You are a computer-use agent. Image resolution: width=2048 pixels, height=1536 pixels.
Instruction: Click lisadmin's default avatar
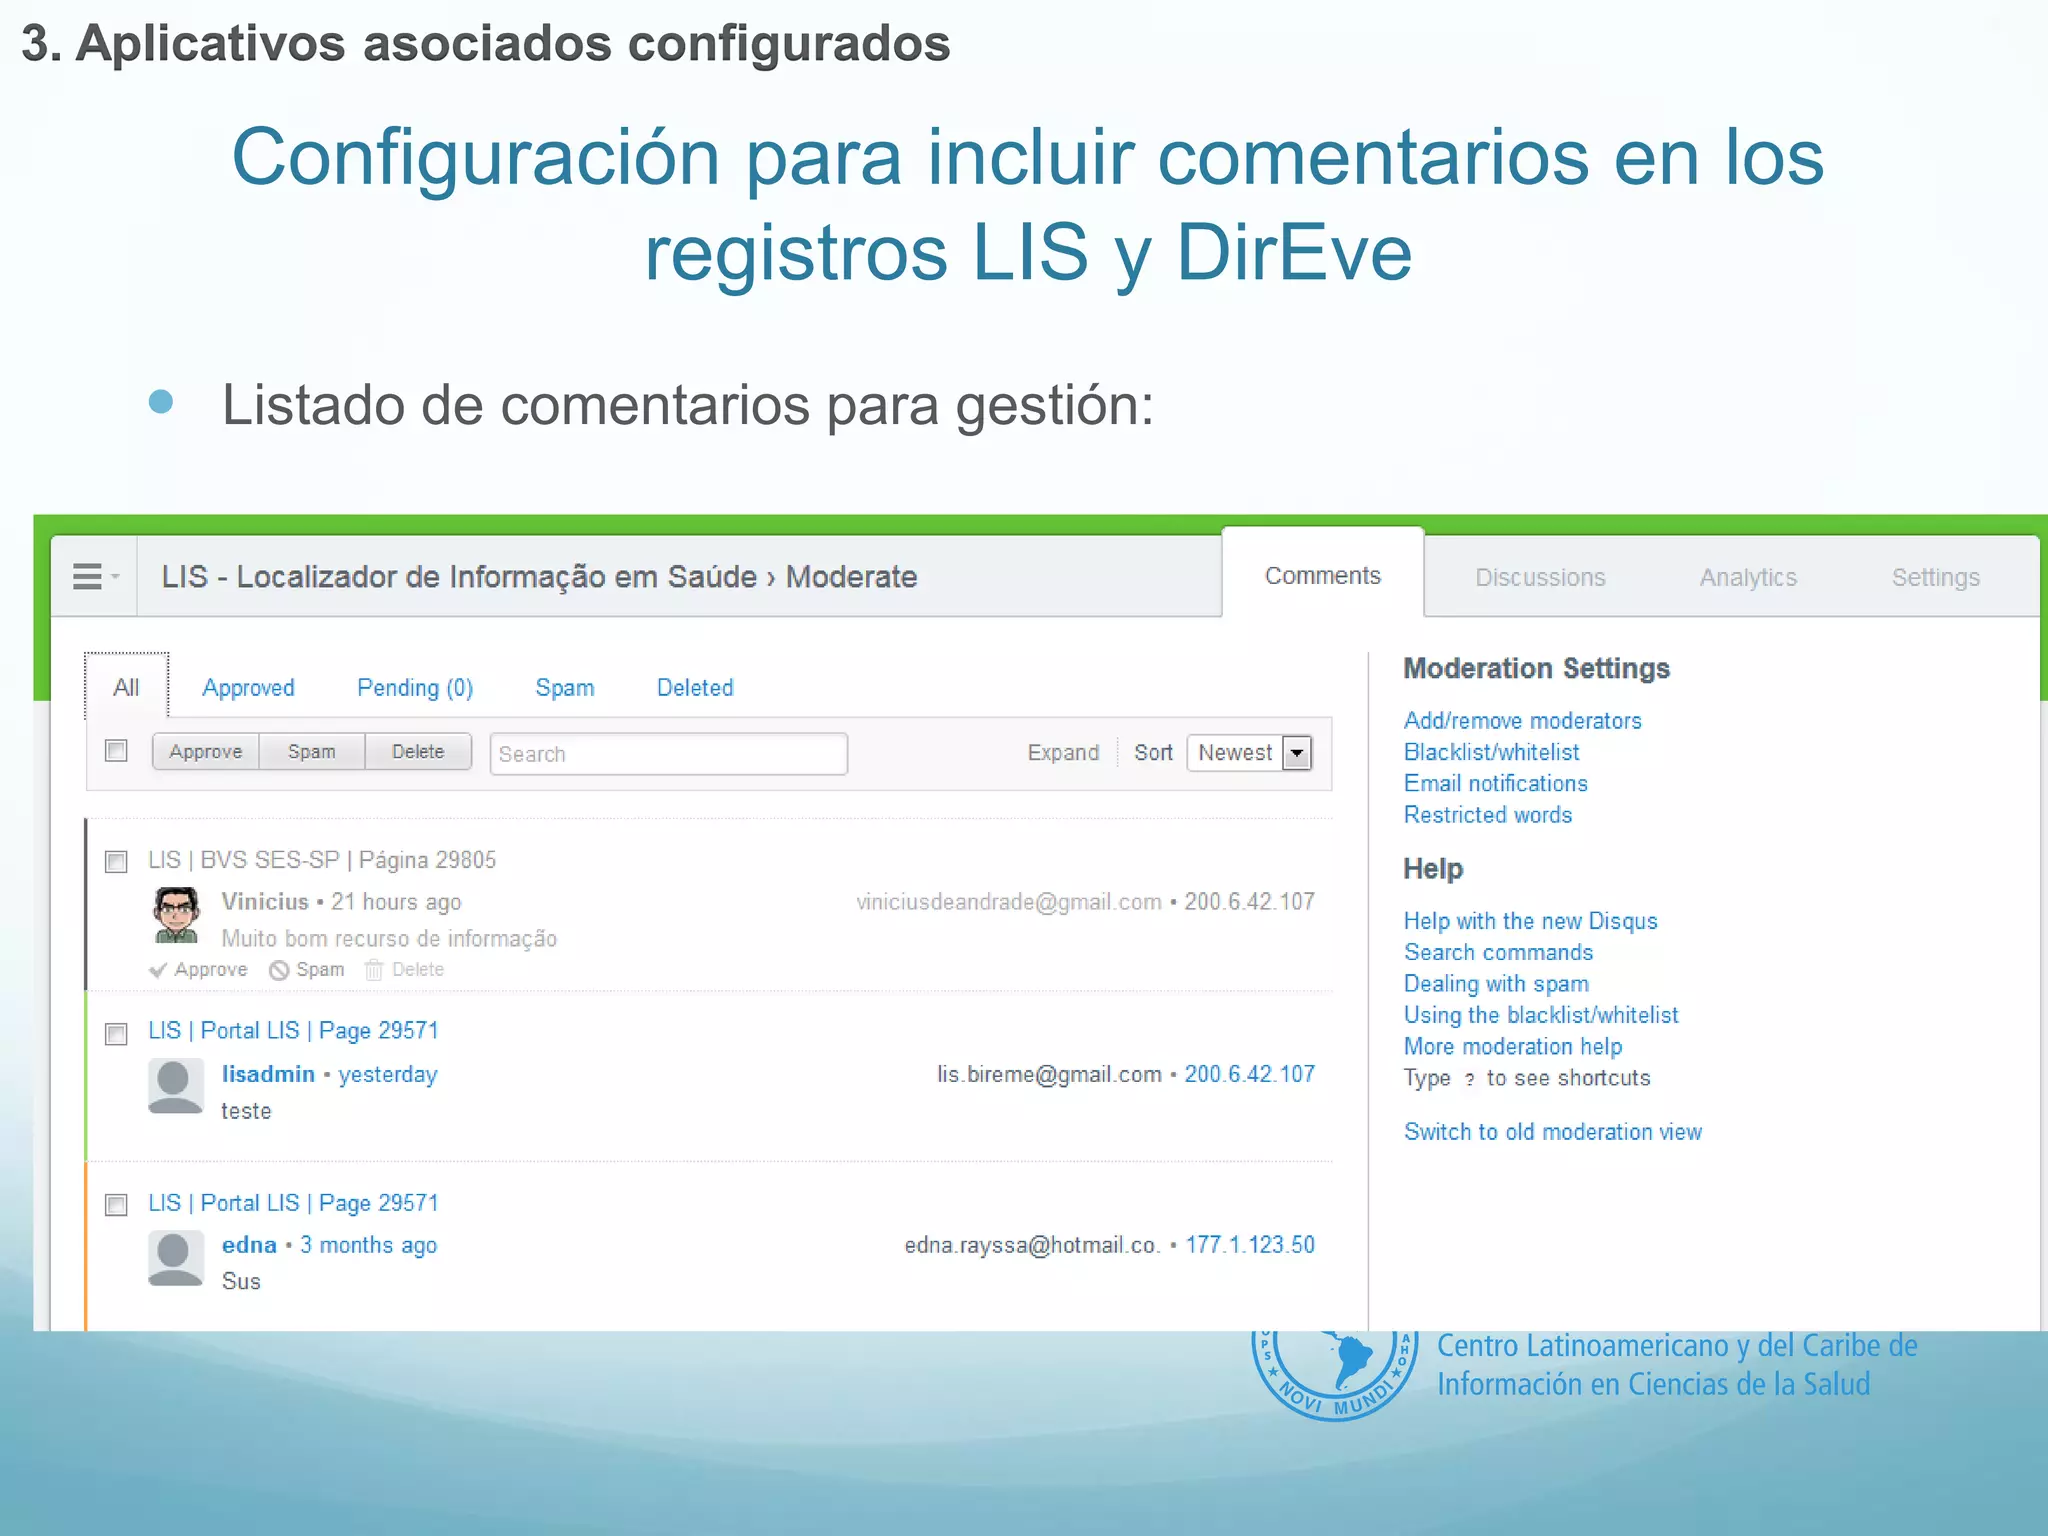pos(176,1086)
